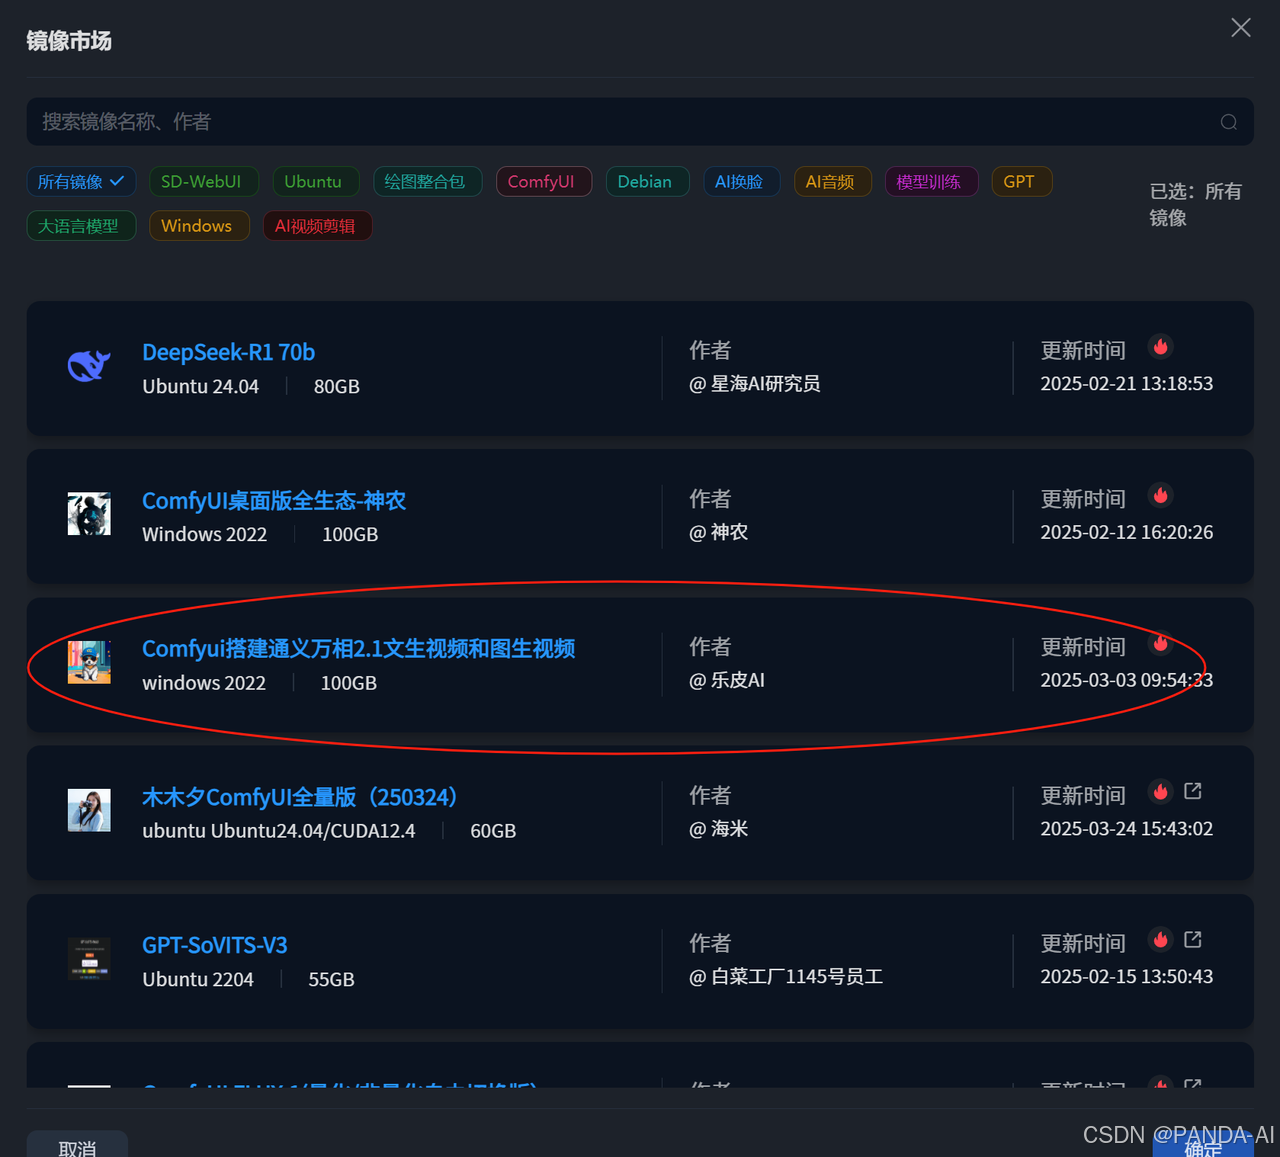Click the 已选：所有镜像 selection label
The height and width of the screenshot is (1157, 1280).
tap(1196, 204)
